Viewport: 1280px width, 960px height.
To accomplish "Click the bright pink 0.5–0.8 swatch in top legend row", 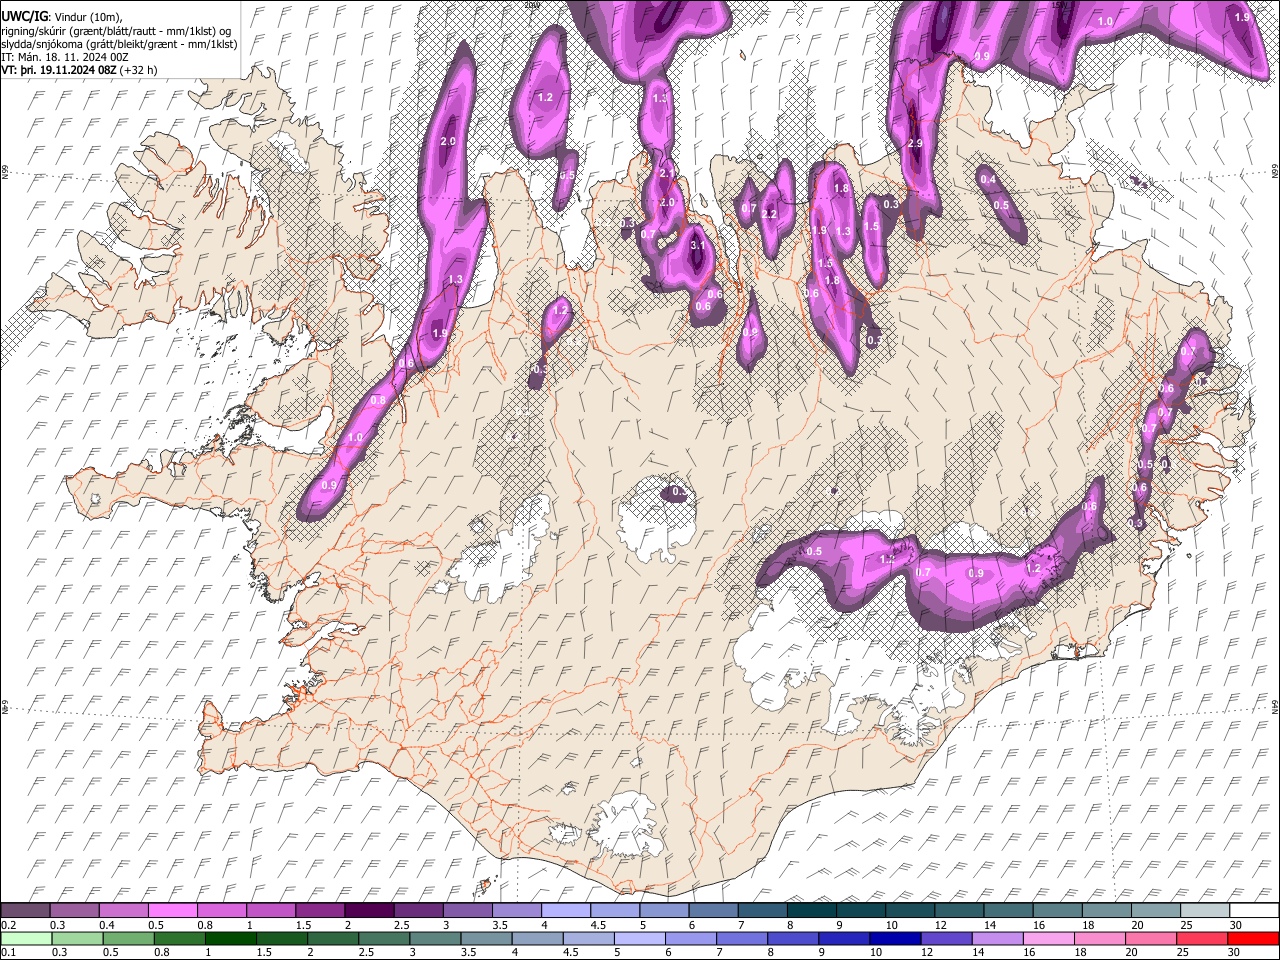I will [173, 910].
